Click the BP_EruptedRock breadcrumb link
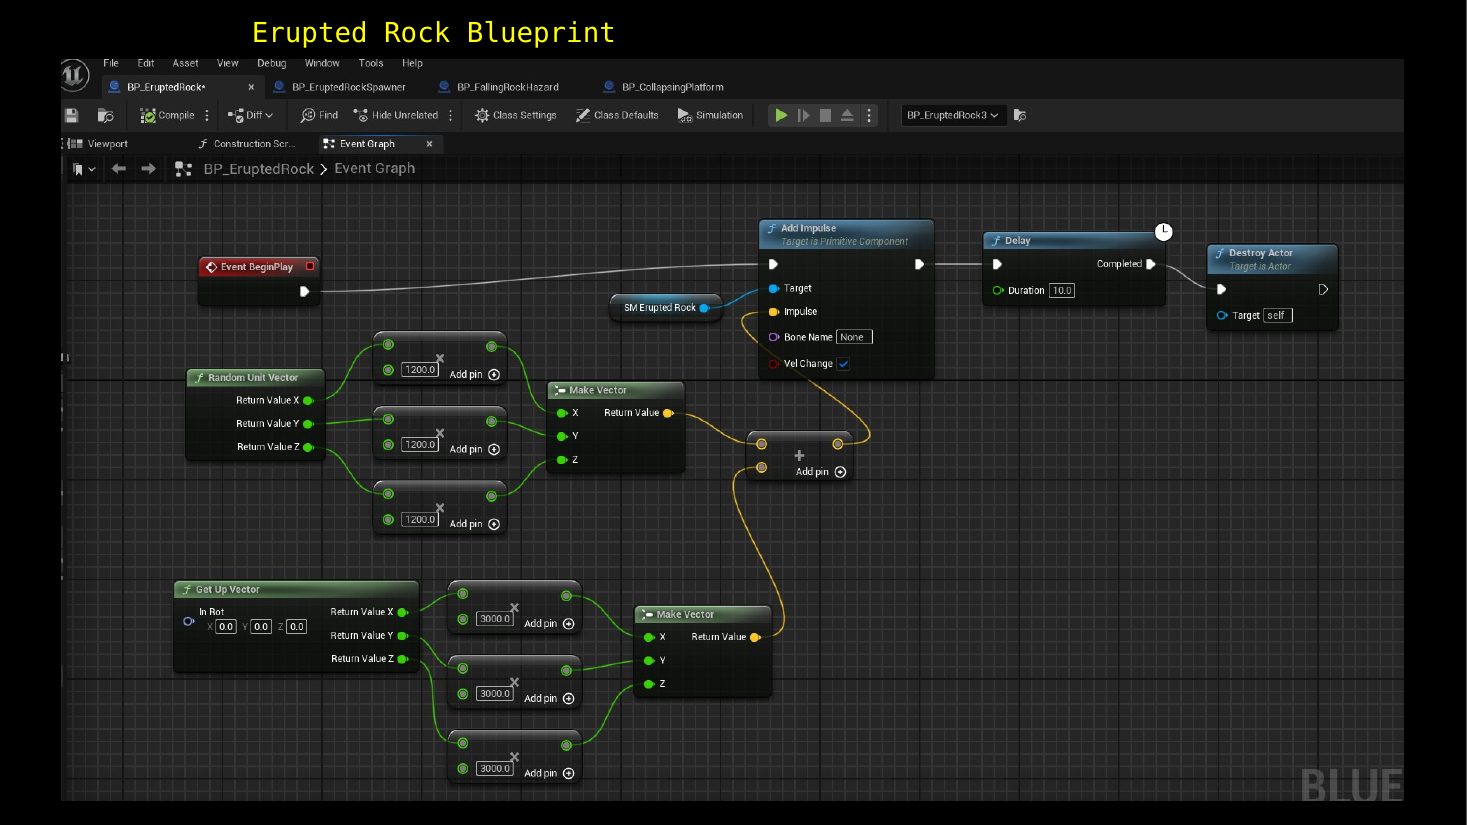 pyautogui.click(x=259, y=169)
